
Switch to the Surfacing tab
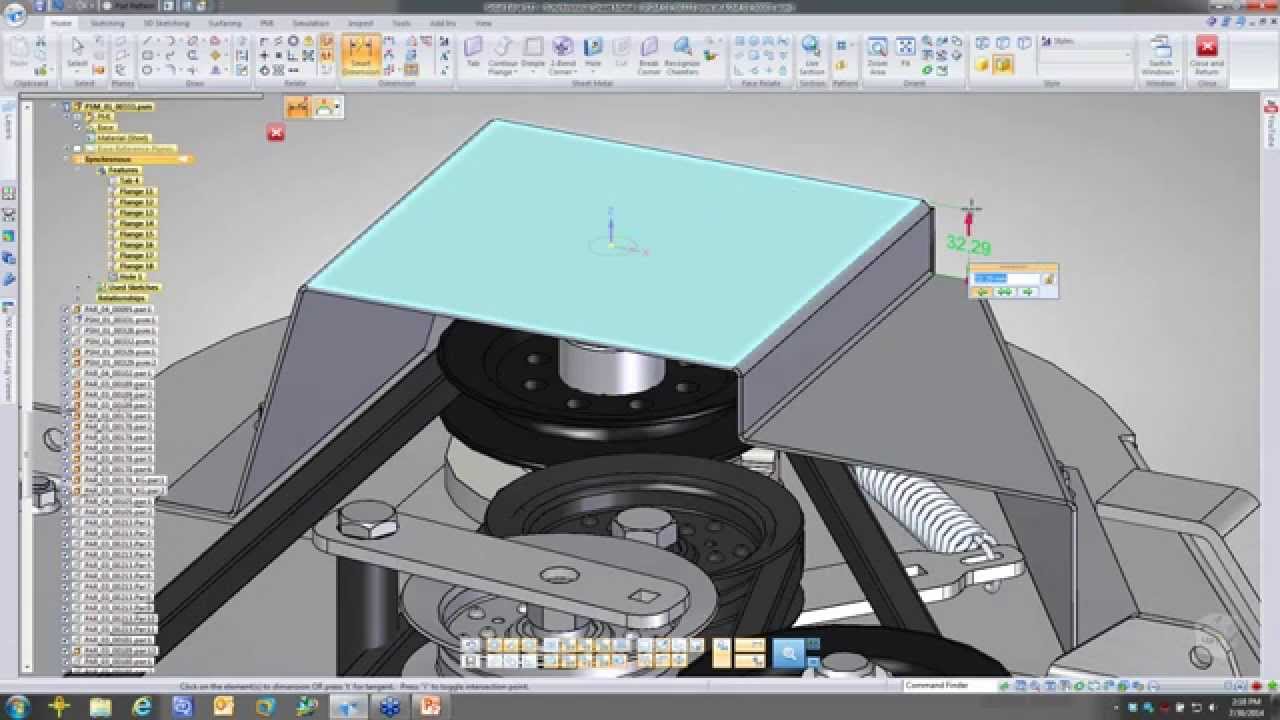click(224, 22)
